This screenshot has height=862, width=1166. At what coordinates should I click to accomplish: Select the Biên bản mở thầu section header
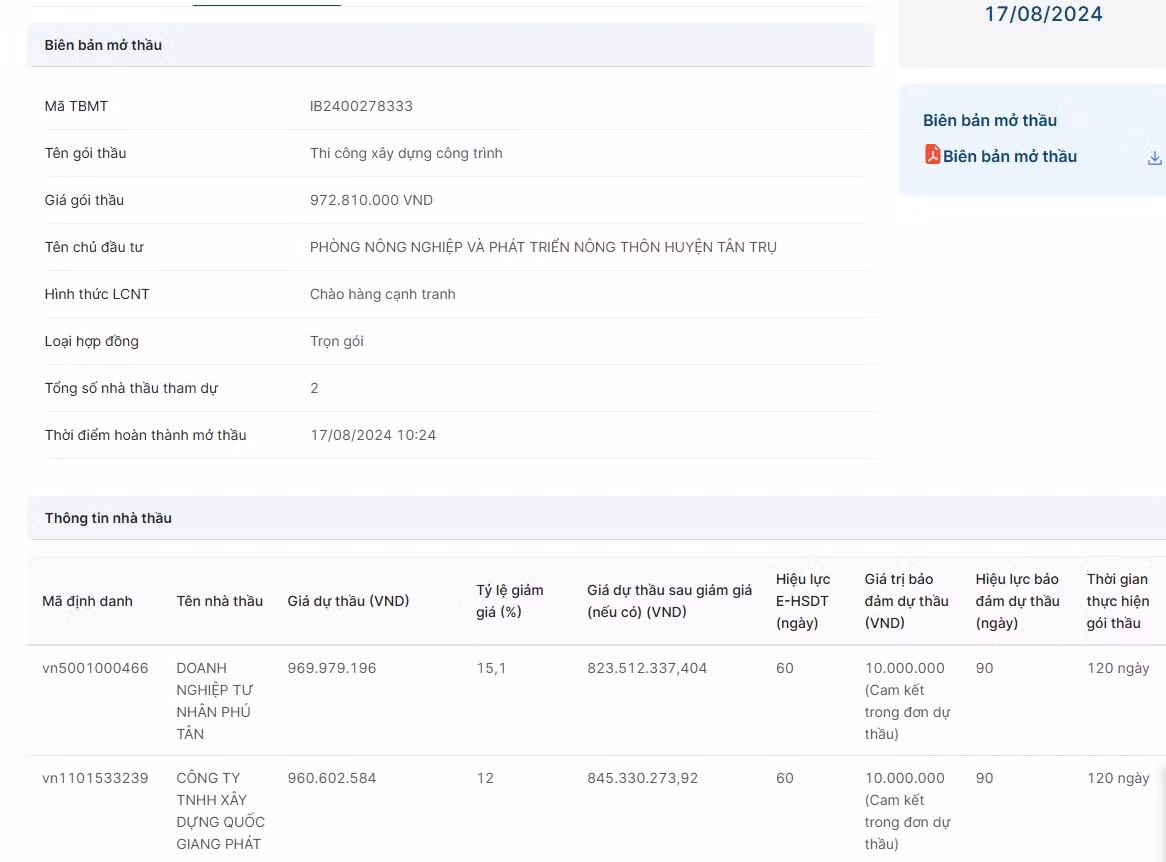click(103, 45)
